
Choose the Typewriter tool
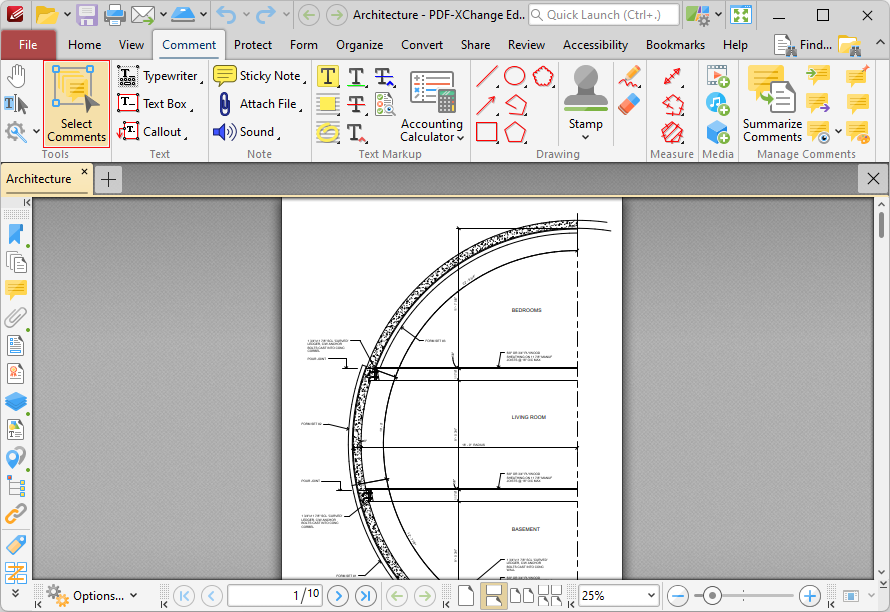(x=159, y=76)
